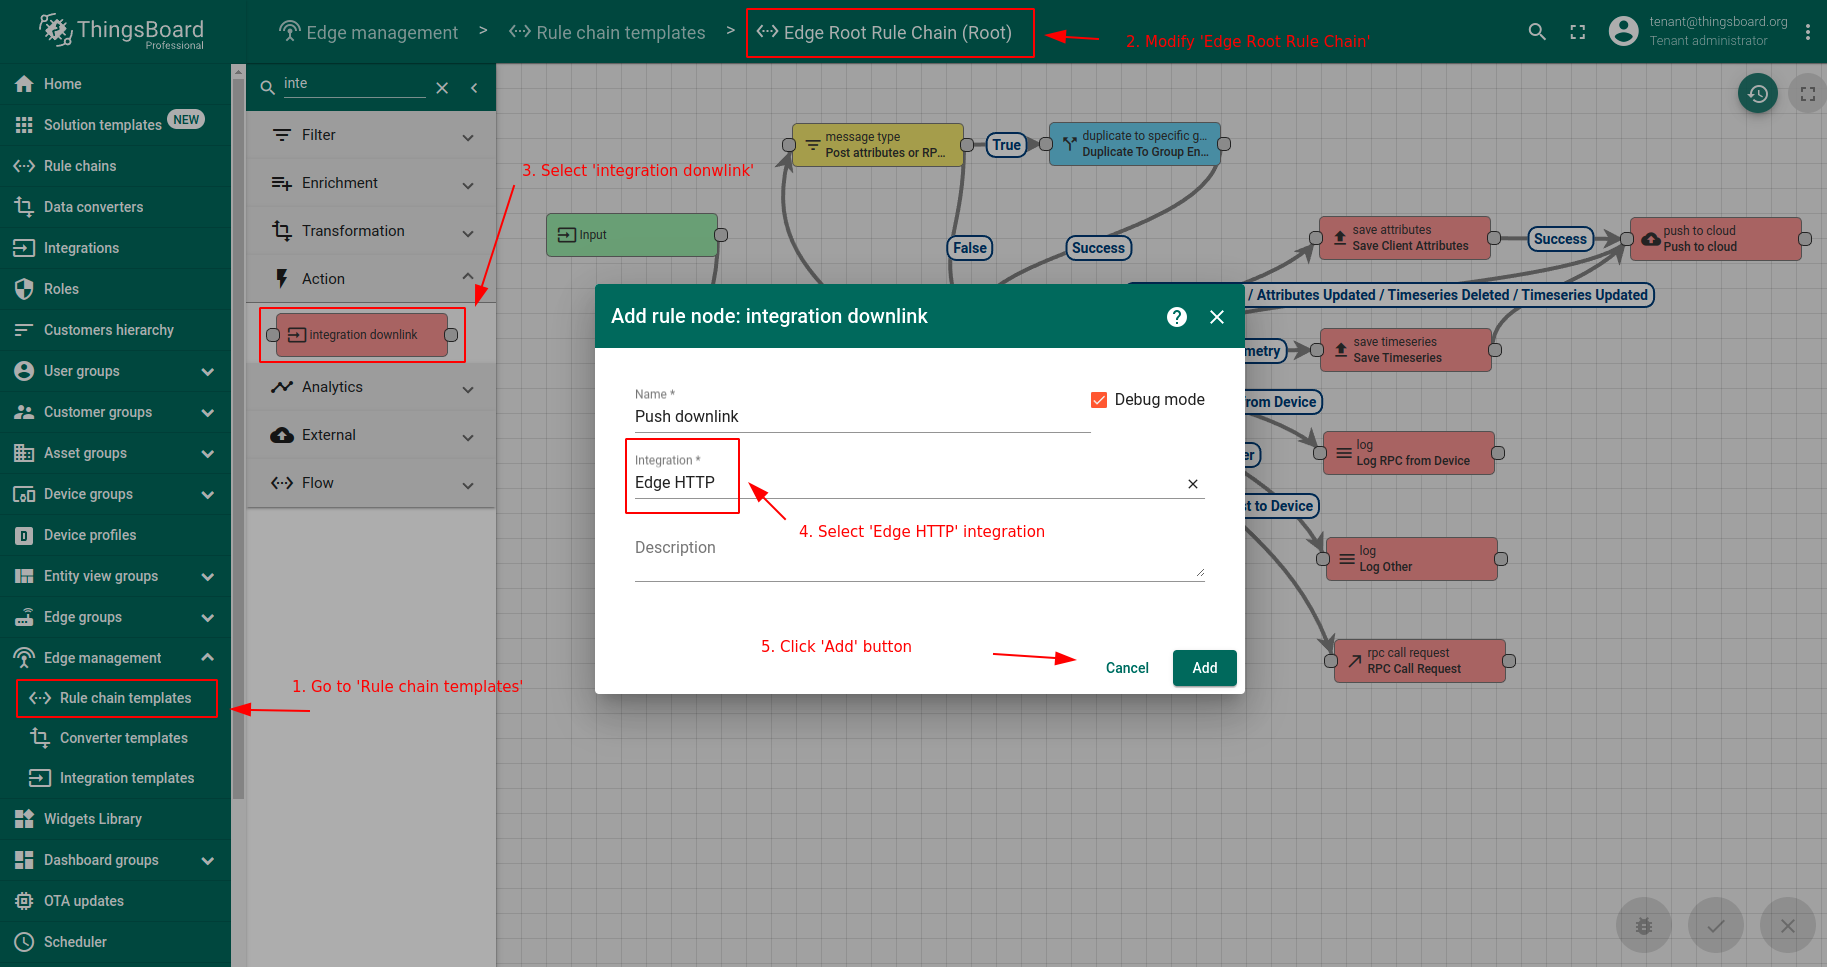This screenshot has height=967, width=1827.
Task: Collapse the Action node category
Action: click(x=371, y=279)
